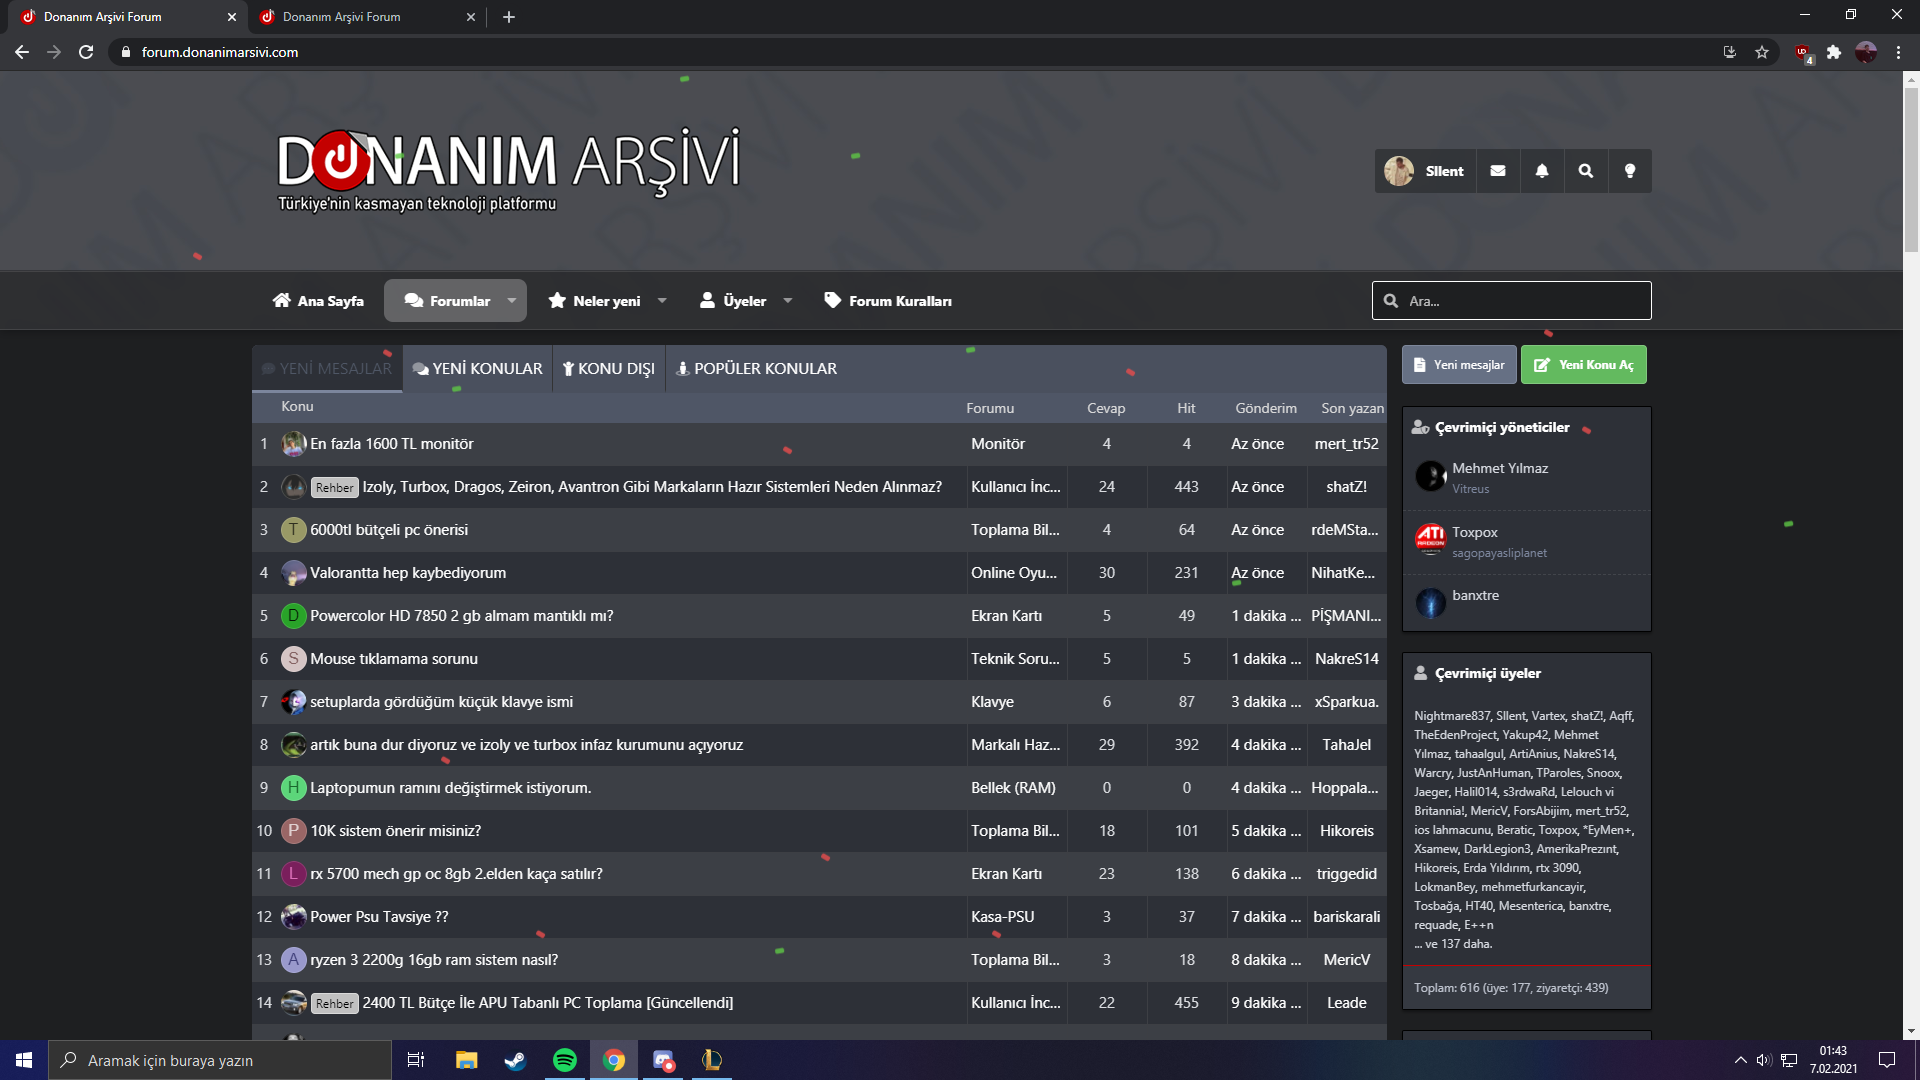Expand the Üyeler dropdown arrow
Image resolution: width=1920 pixels, height=1080 pixels.
point(788,300)
